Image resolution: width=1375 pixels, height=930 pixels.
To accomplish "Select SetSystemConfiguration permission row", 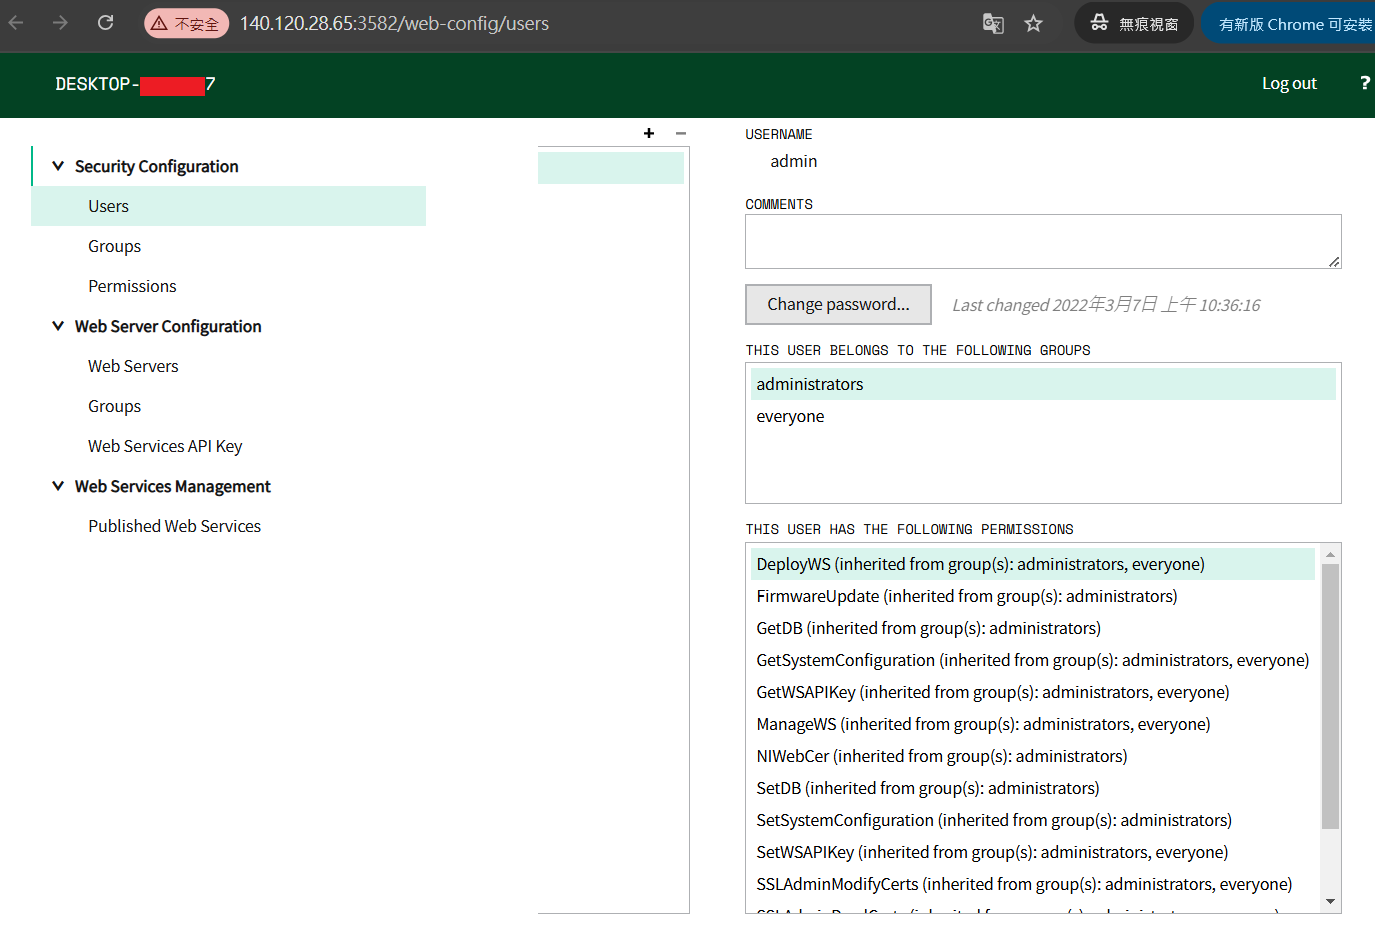I will pyautogui.click(x=1033, y=820).
